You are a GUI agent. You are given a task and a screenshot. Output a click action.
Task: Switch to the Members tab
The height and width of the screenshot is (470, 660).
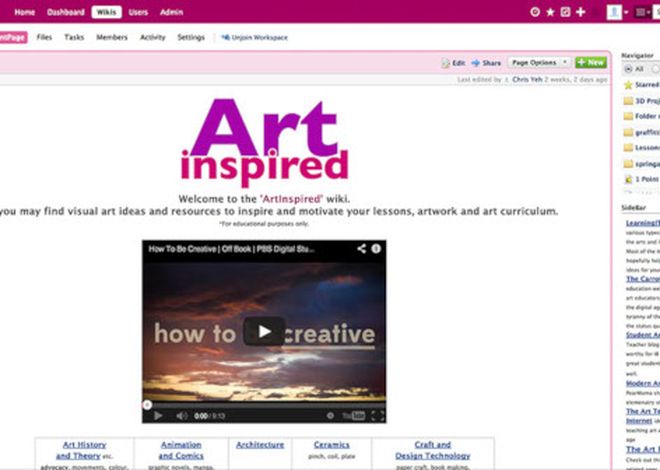click(112, 37)
